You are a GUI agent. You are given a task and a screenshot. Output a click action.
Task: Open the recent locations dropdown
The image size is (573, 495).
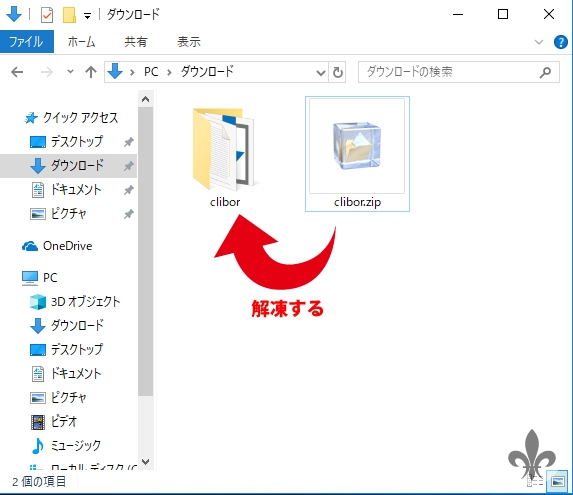point(70,72)
